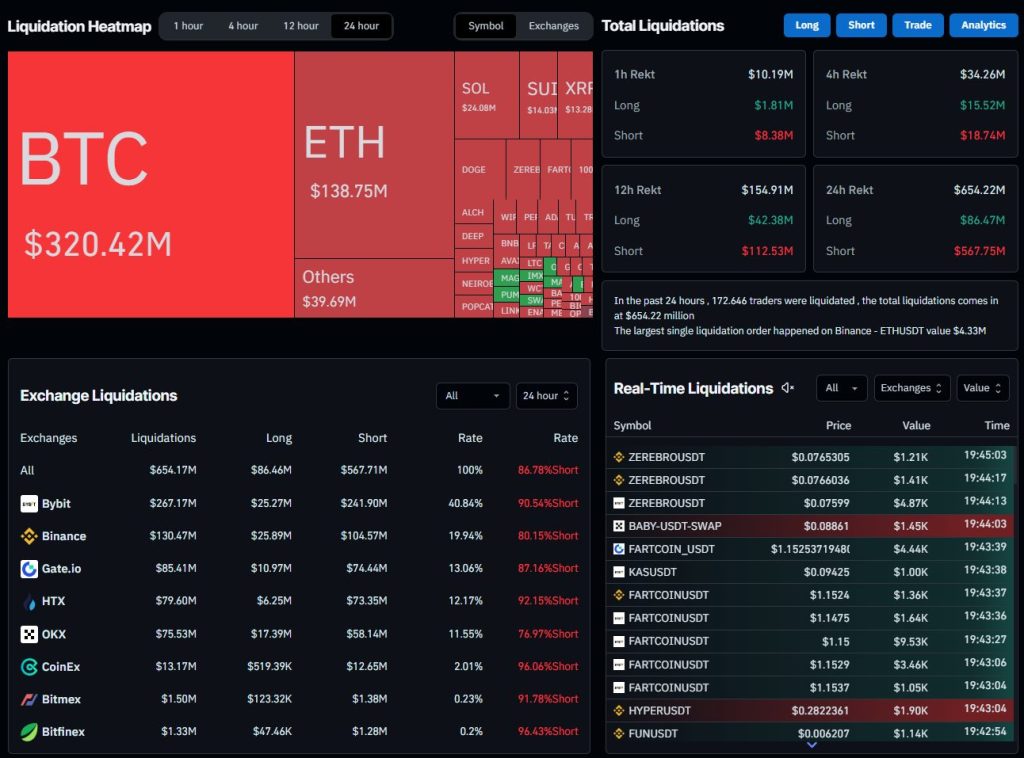
Task: Mute the Real-Time Liquidations sound alerts
Action: pos(787,387)
